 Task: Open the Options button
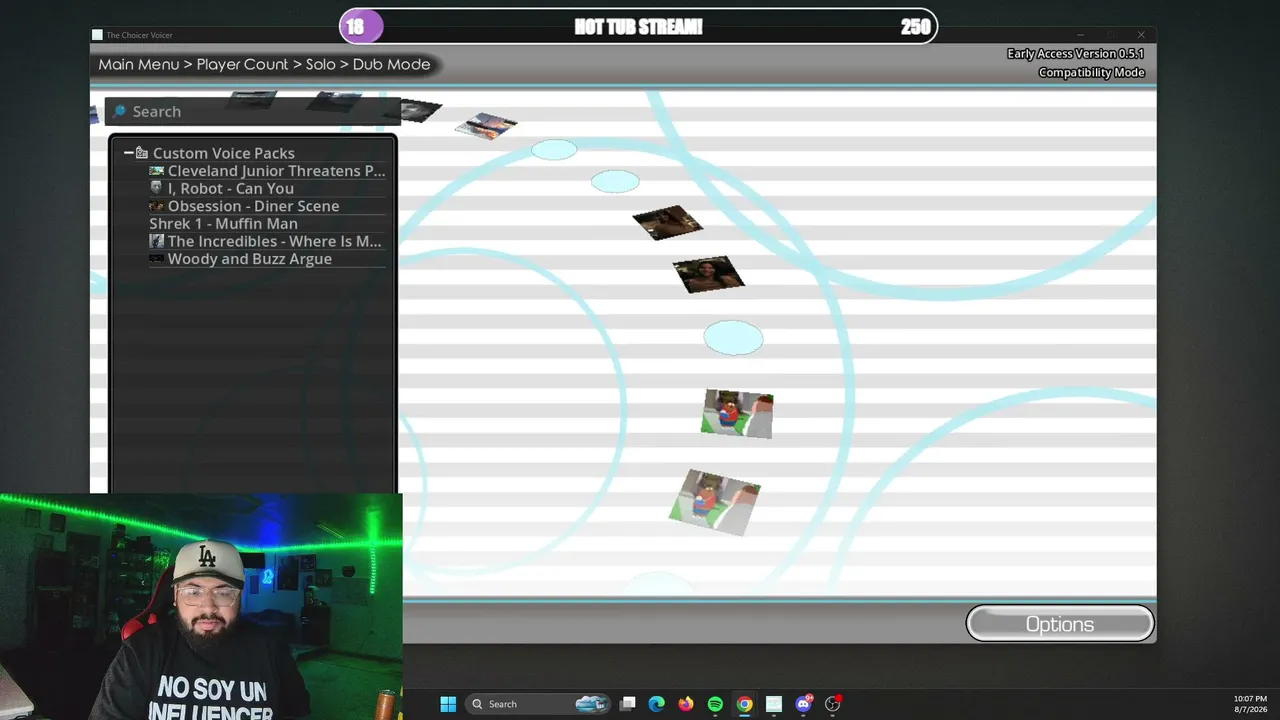[x=1060, y=624]
